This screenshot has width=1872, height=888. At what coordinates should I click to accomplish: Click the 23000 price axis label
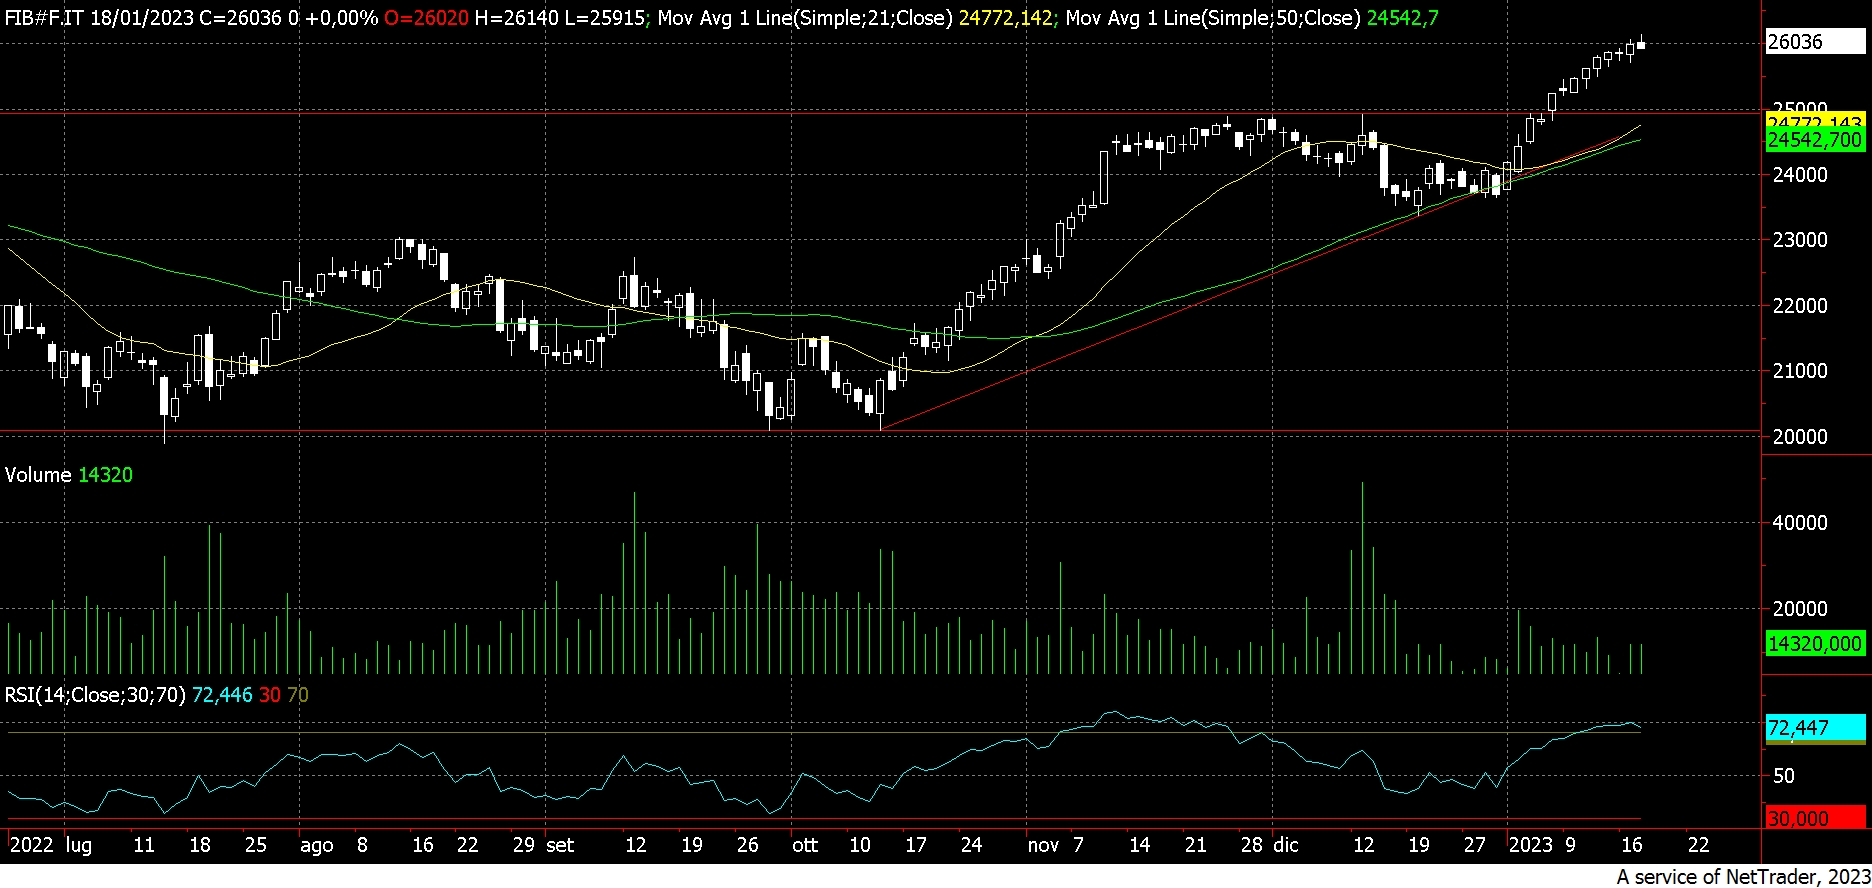[x=1799, y=240]
